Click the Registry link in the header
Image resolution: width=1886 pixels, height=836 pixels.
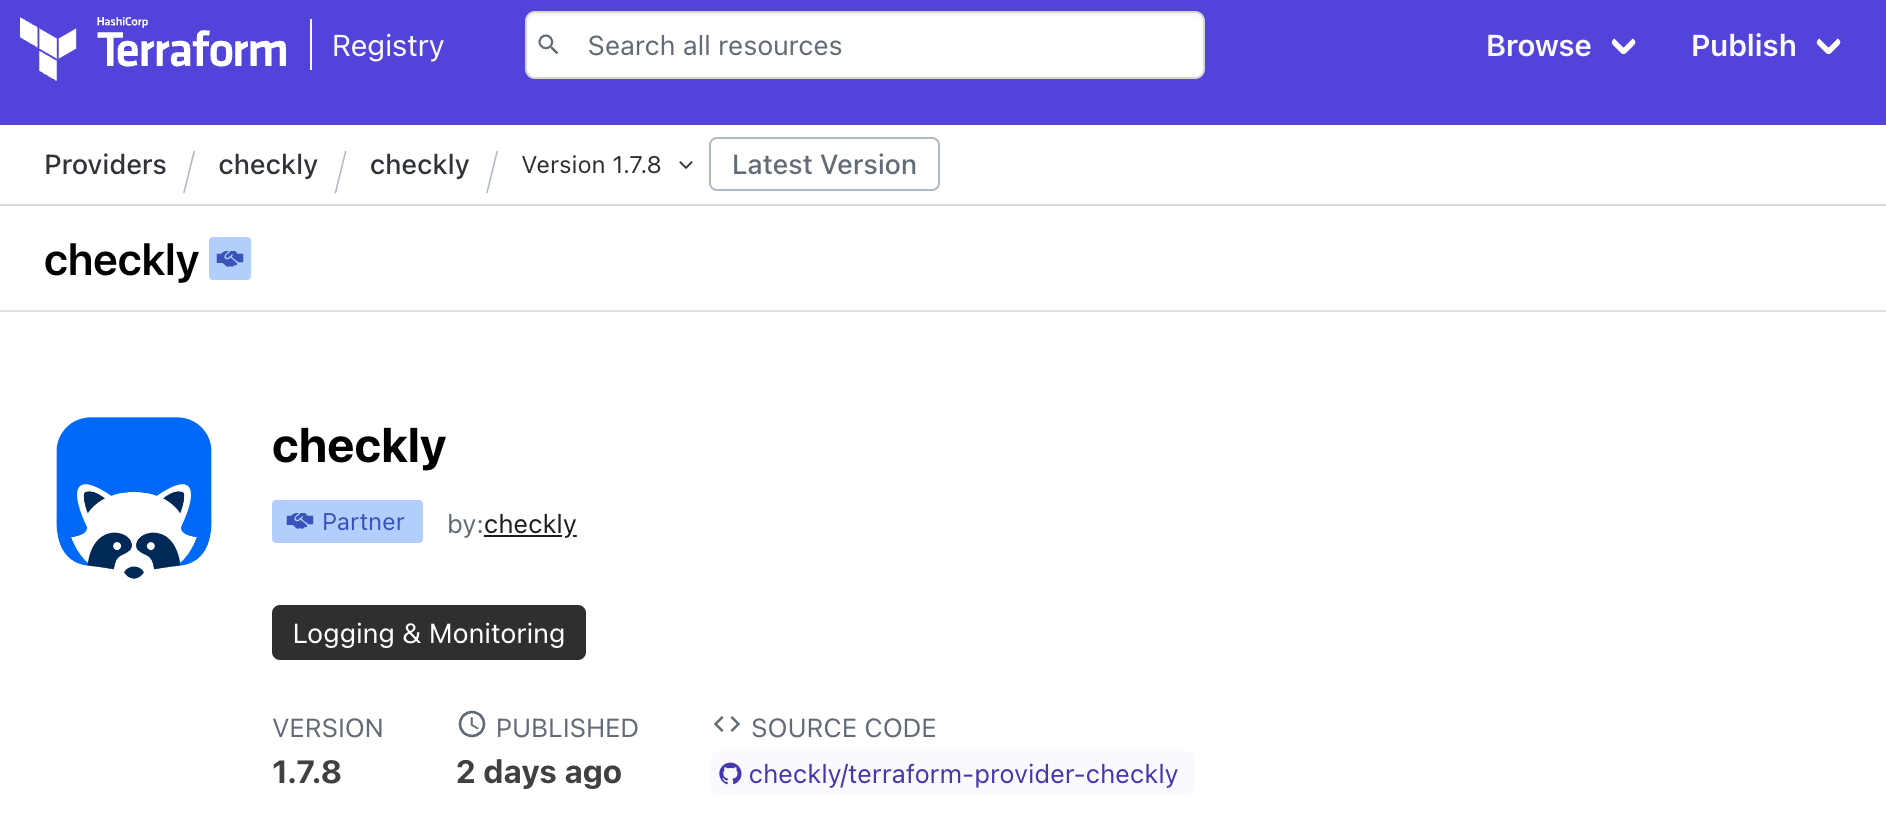[x=388, y=46]
